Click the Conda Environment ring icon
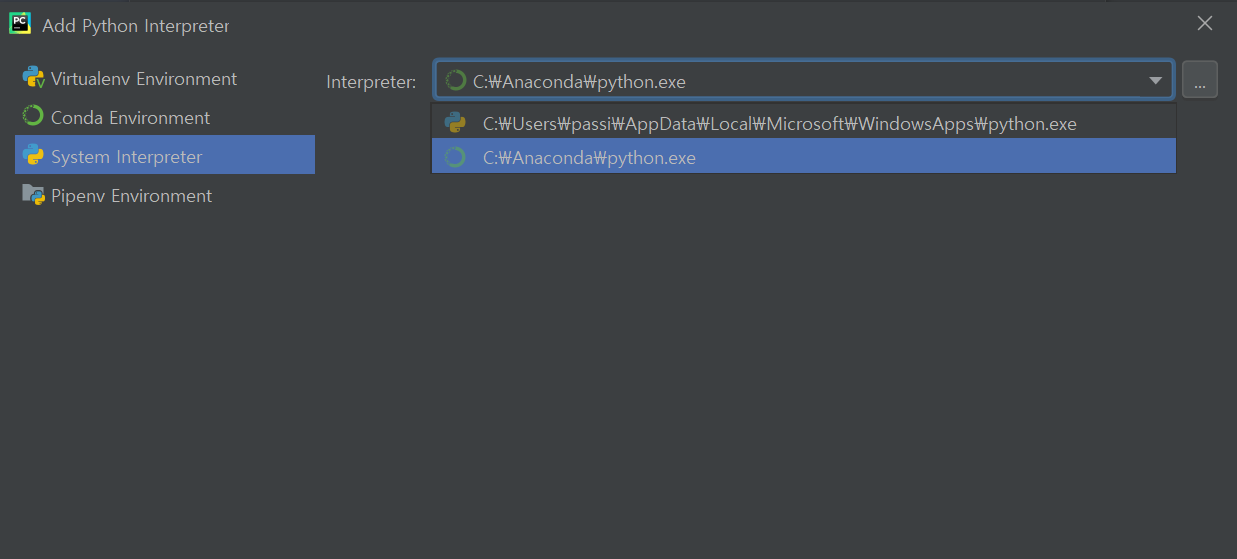Viewport: 1237px width, 559px height. 33,117
